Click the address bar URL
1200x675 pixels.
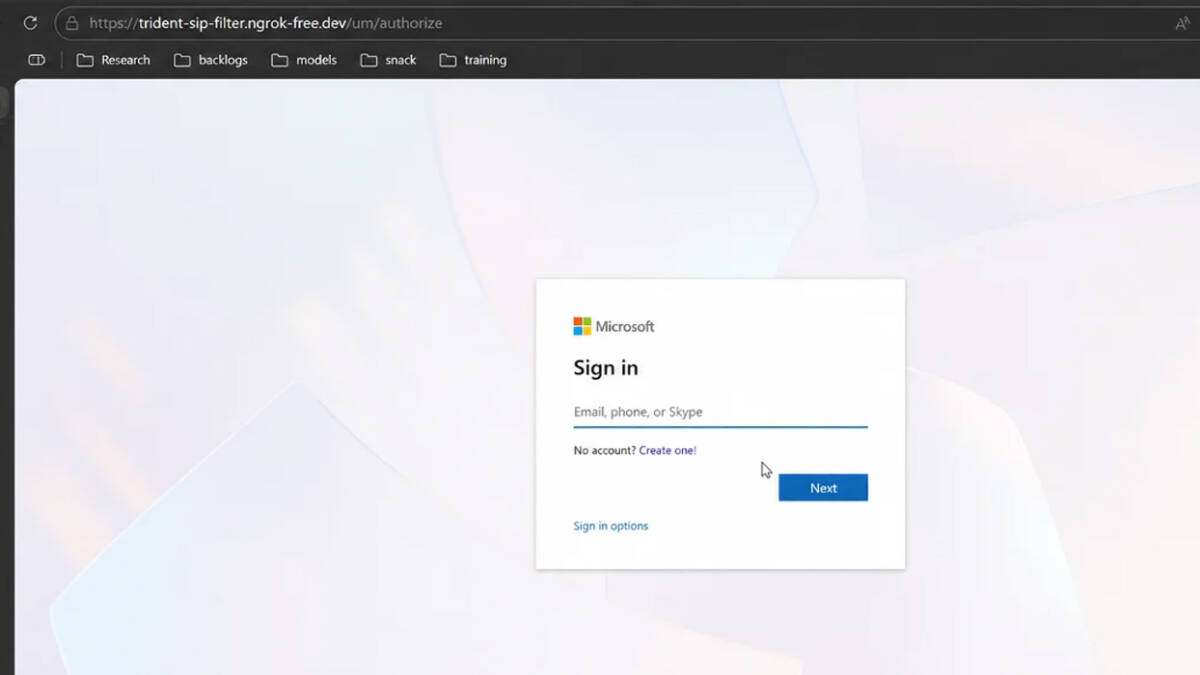265,22
